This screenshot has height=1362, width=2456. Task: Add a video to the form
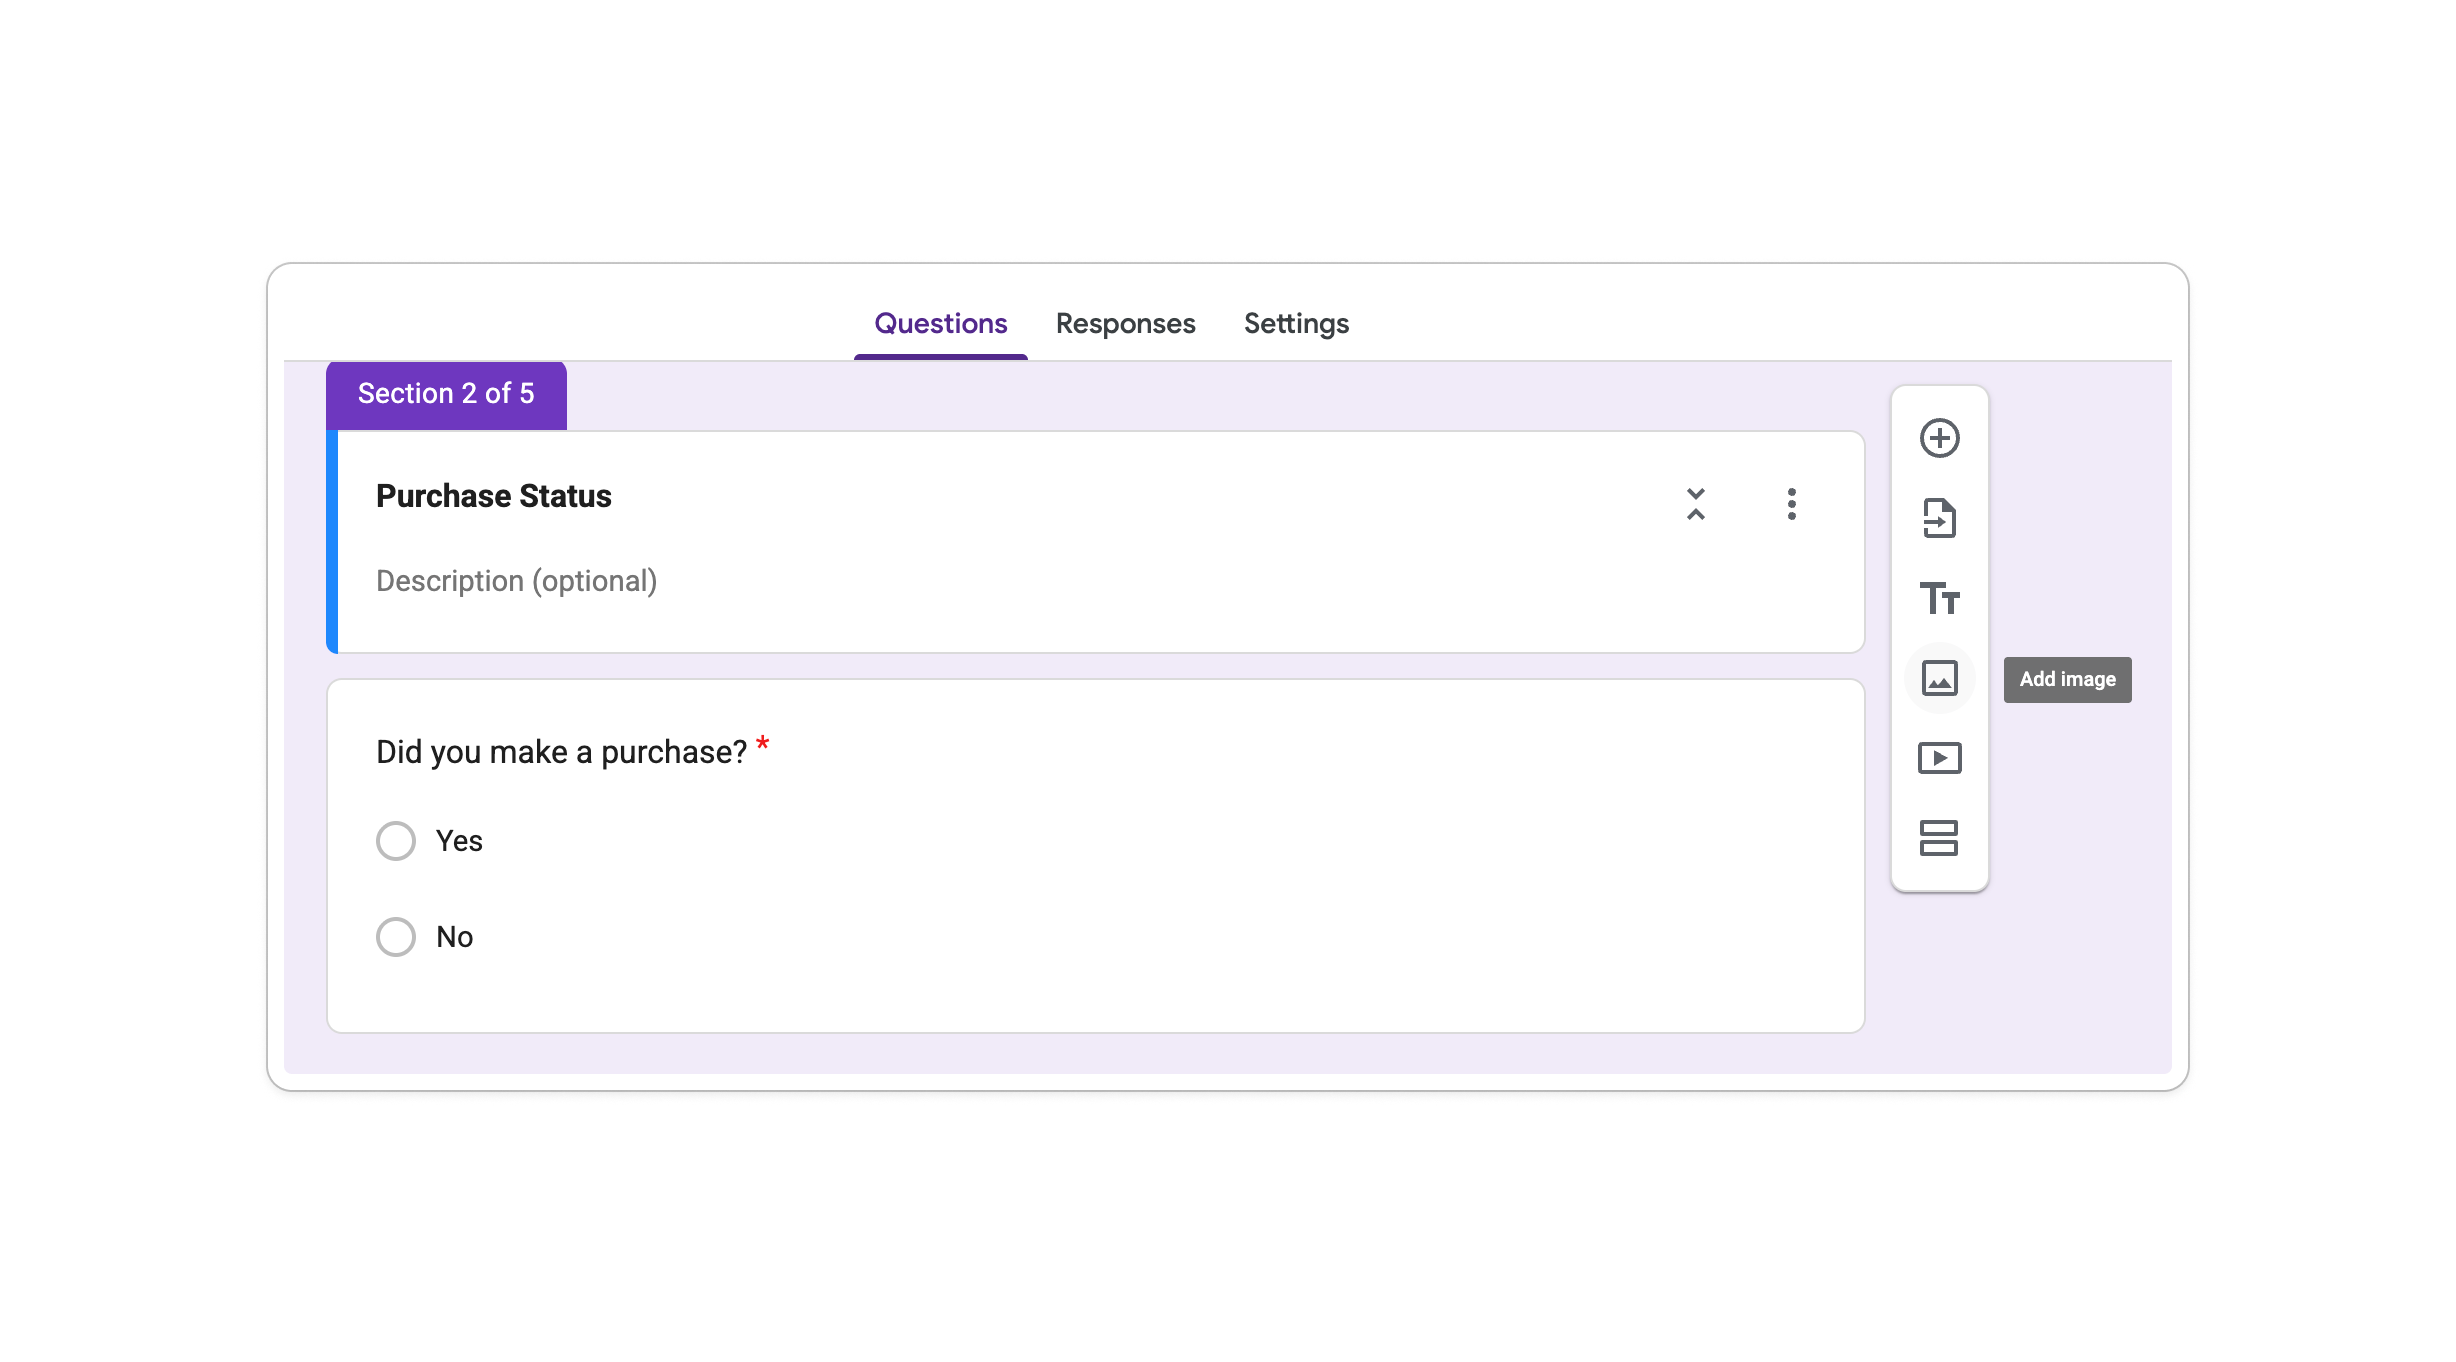point(1941,758)
